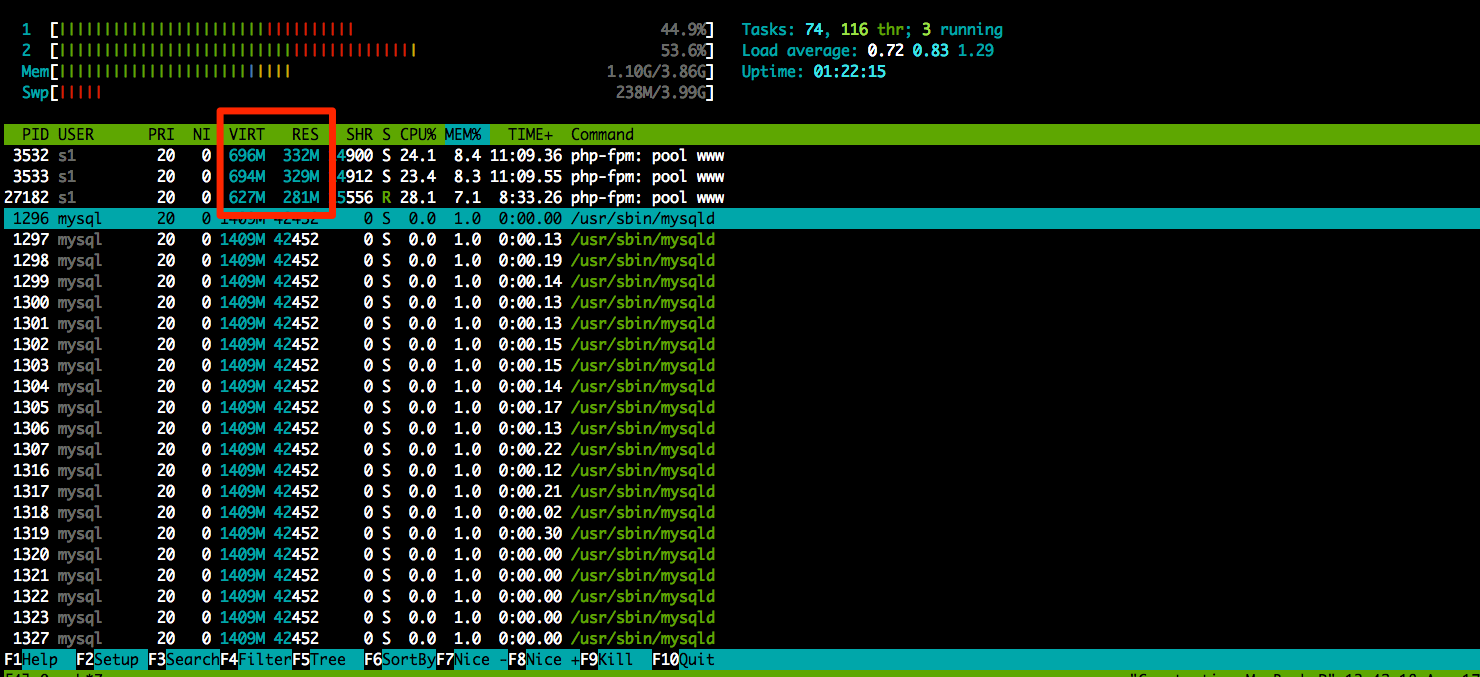
Task: Select the mysqld row with PID 1306
Action: (740, 428)
